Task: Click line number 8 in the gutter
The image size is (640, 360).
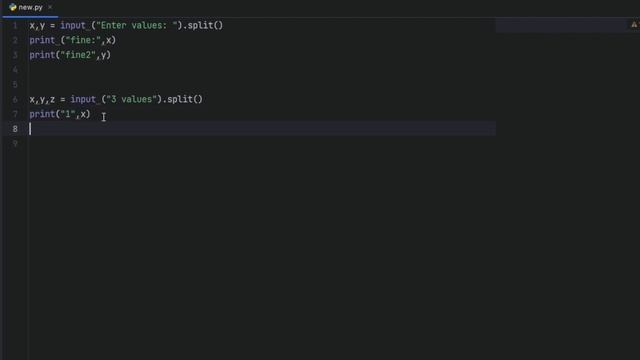Action: pyautogui.click(x=15, y=129)
